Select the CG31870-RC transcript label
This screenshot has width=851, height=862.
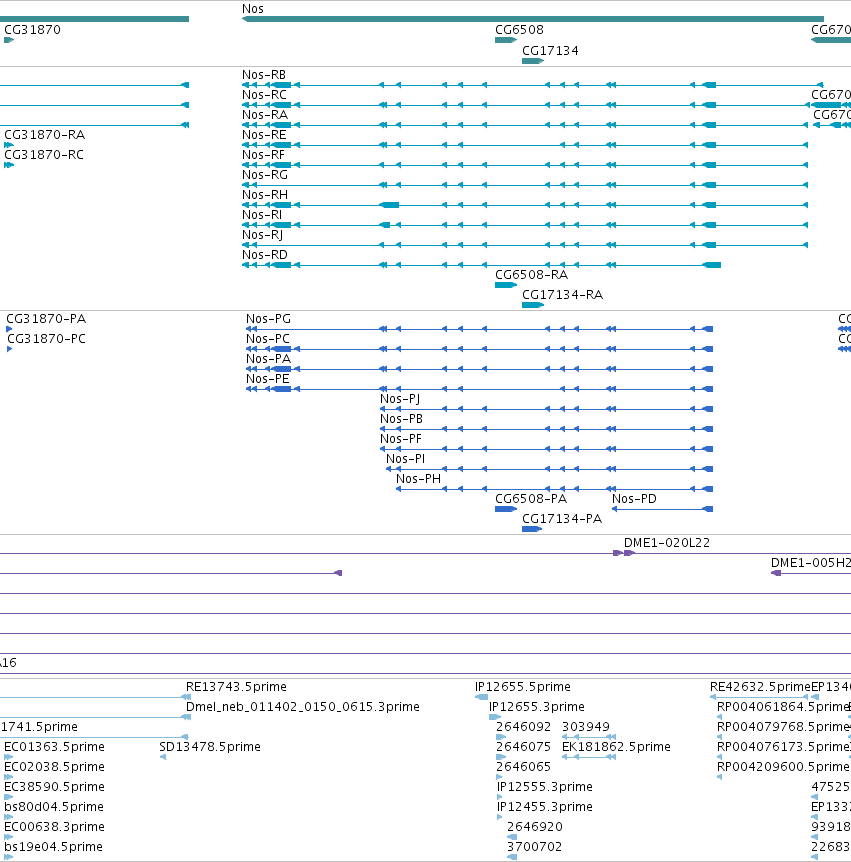click(x=44, y=154)
